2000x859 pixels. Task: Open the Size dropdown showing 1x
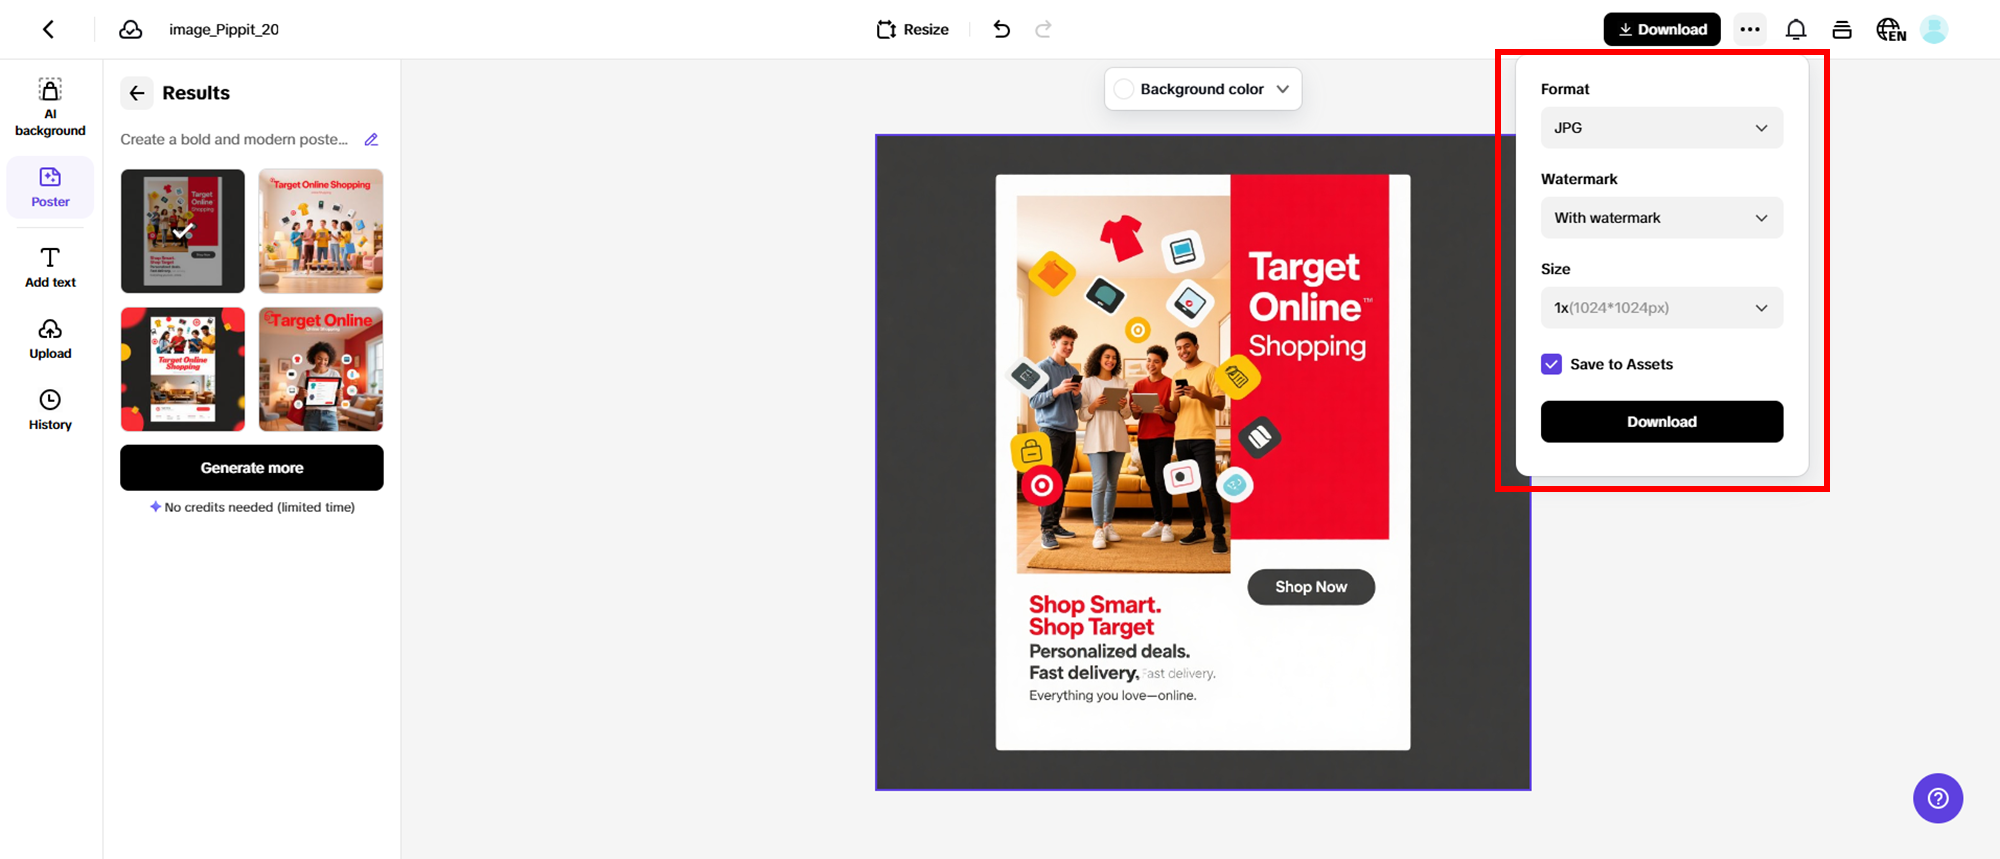[x=1662, y=308]
